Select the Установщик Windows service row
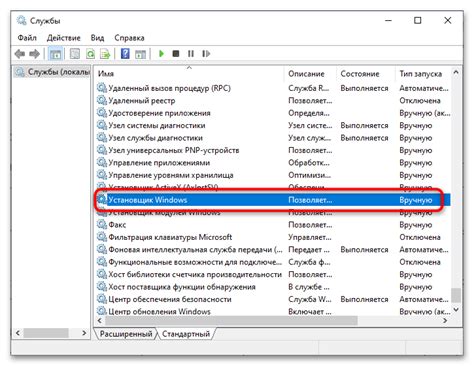Screen dimensions: 474x366 [273, 200]
